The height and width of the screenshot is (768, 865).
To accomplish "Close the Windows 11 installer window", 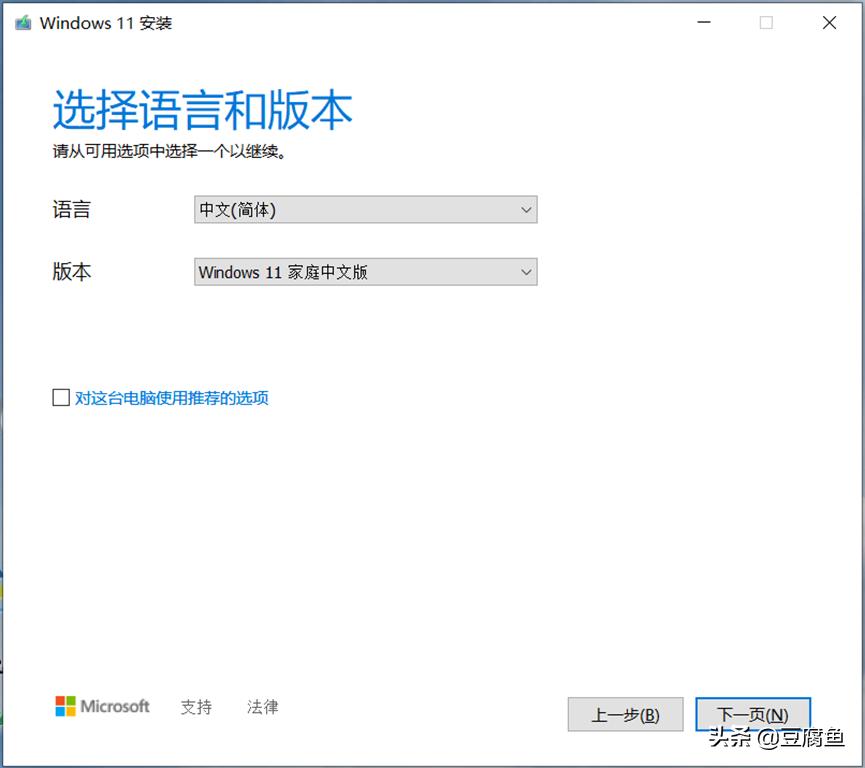I will [829, 22].
